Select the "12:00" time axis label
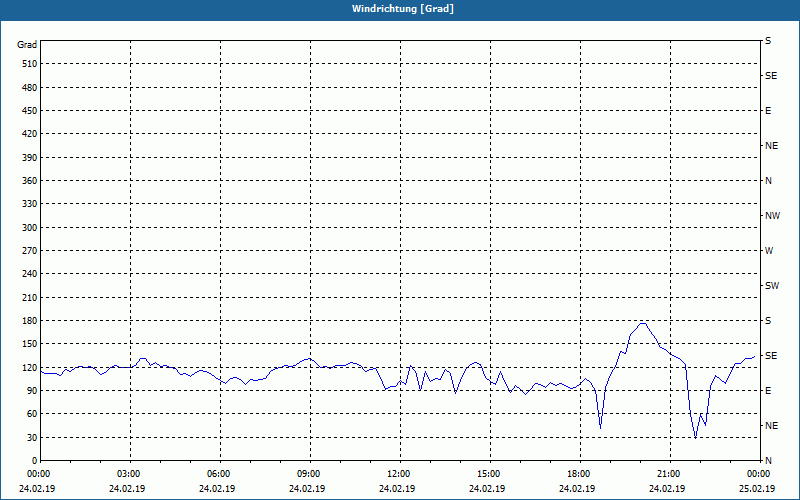 coord(400,474)
